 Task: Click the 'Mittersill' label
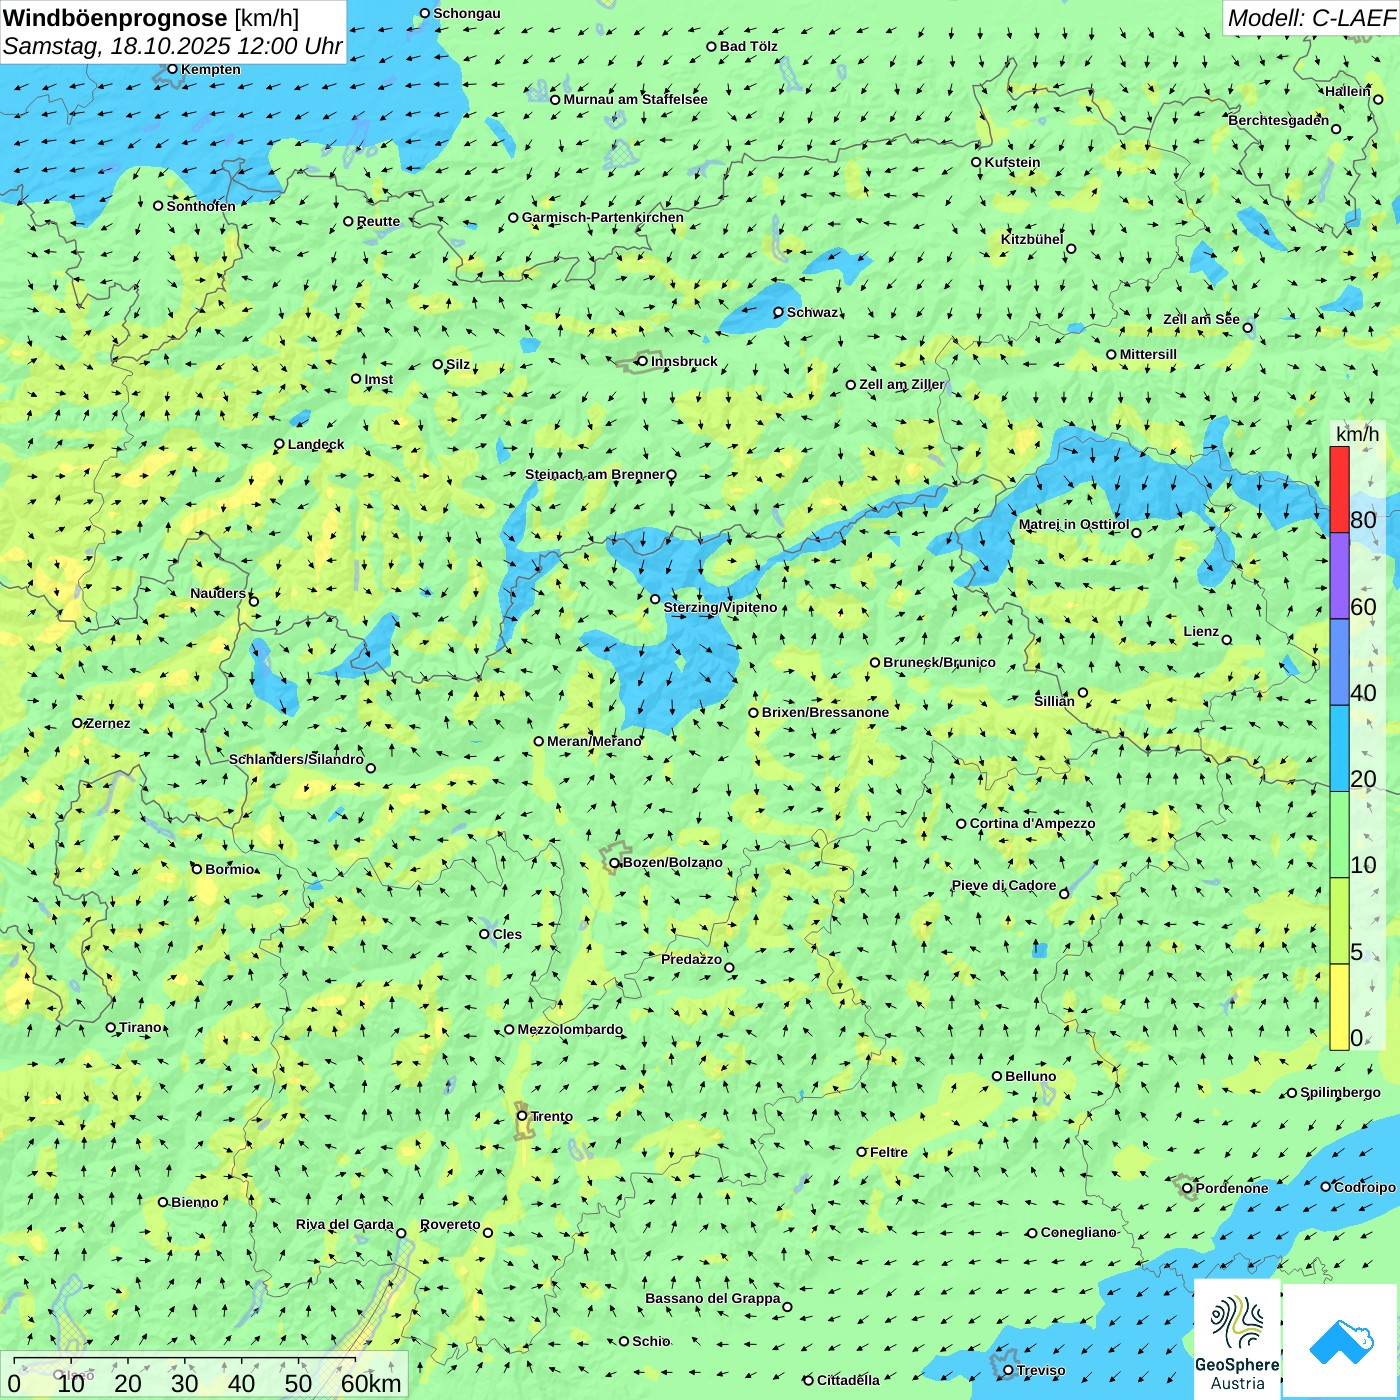click(x=1148, y=354)
